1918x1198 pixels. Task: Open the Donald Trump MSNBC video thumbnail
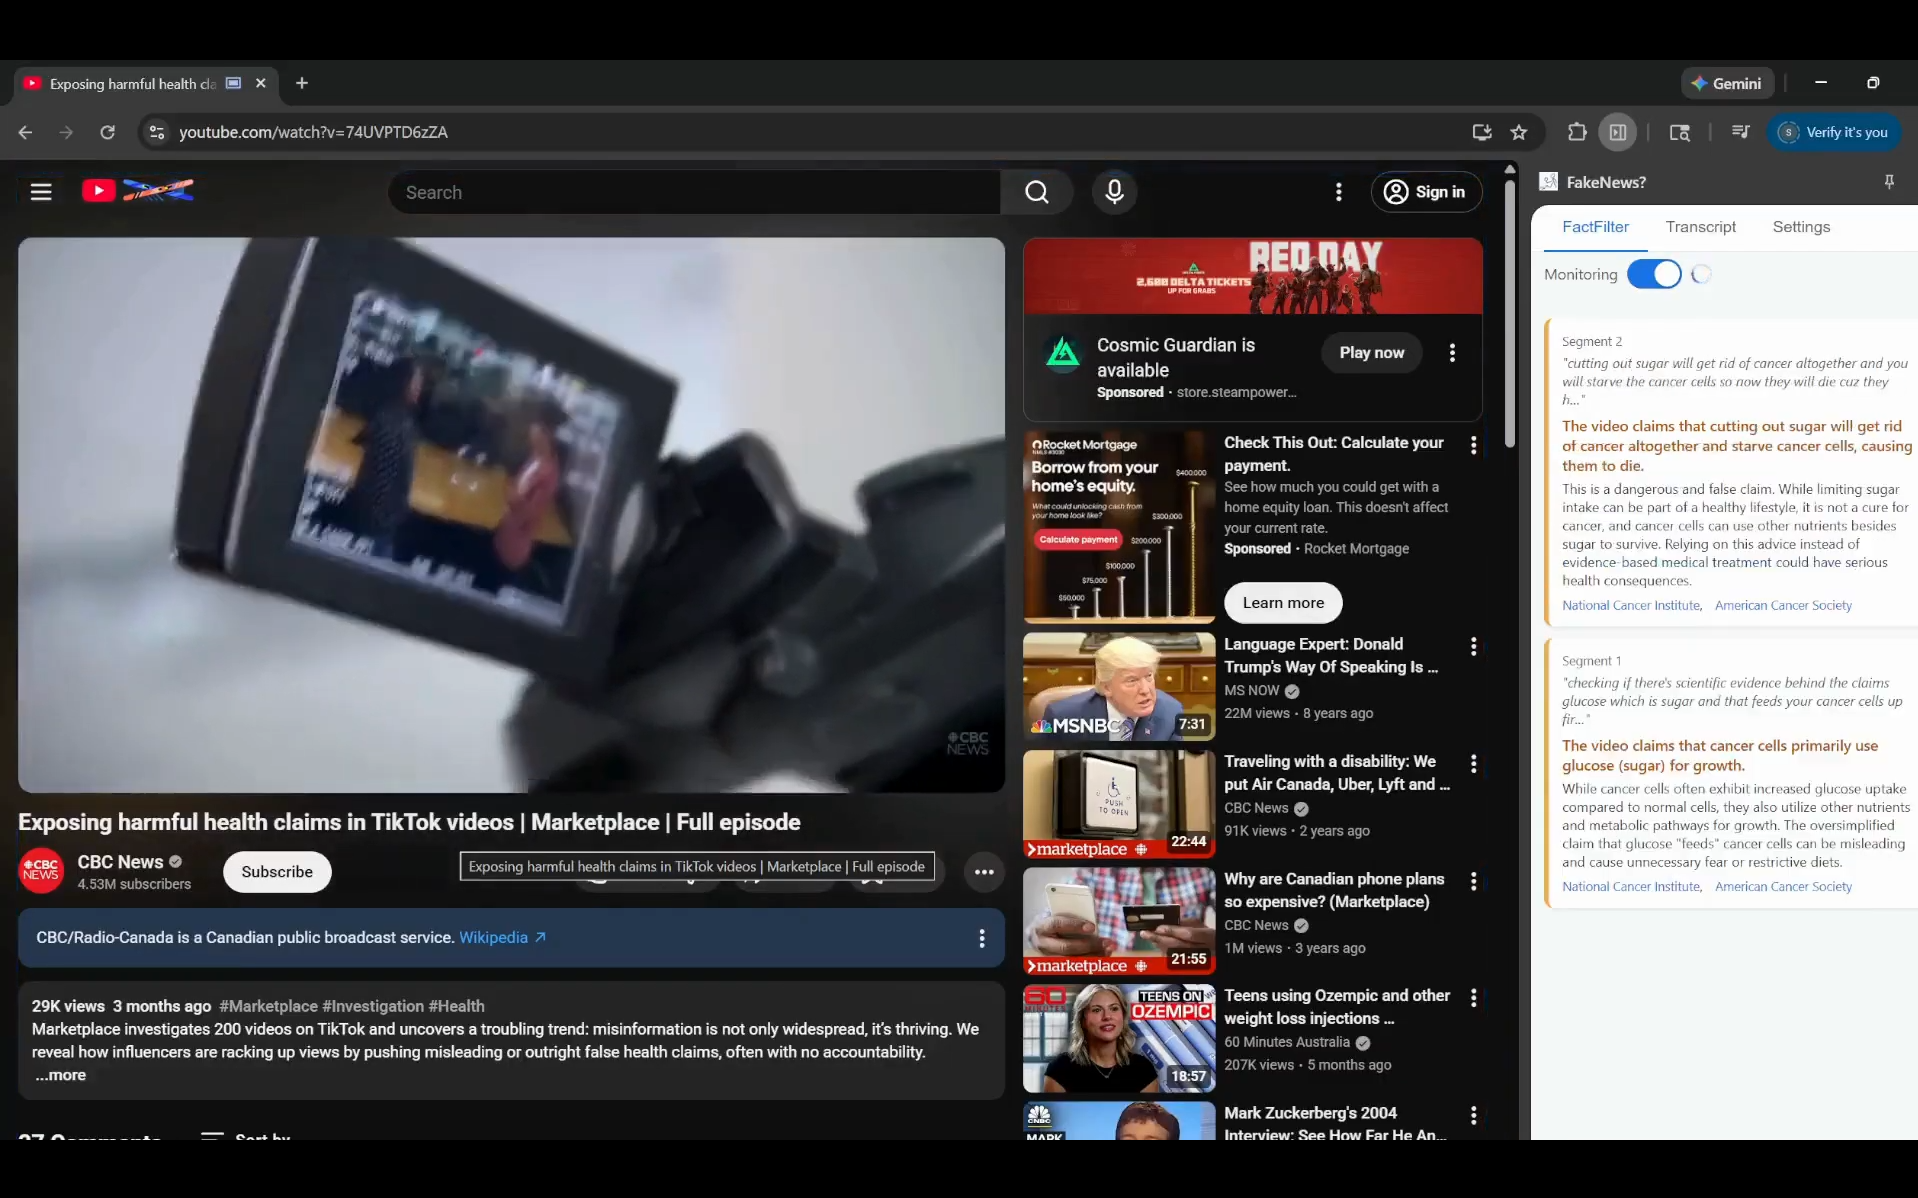tap(1119, 687)
